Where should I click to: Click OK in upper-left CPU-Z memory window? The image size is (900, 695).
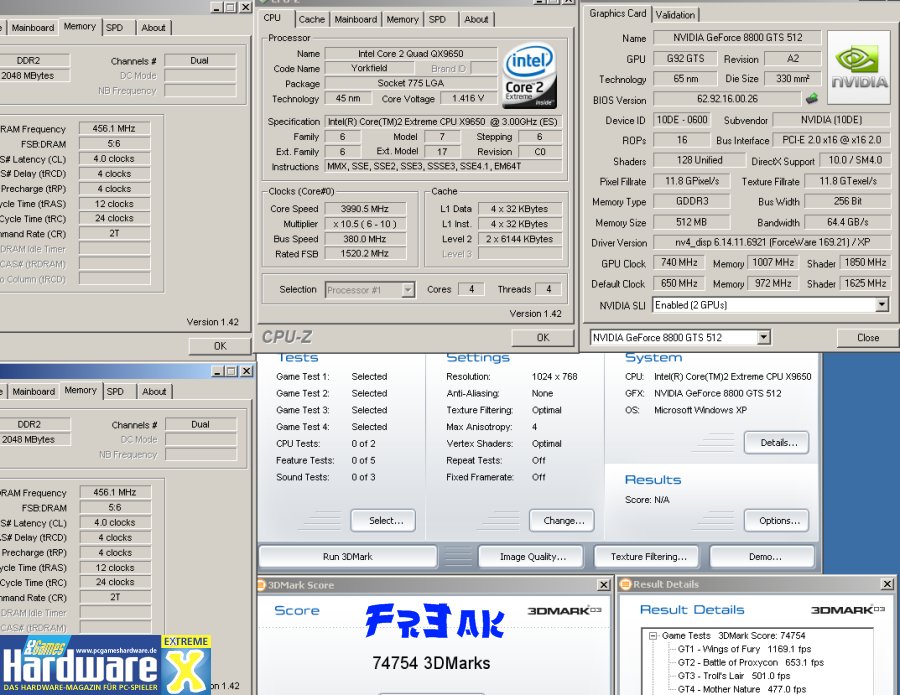tap(220, 346)
